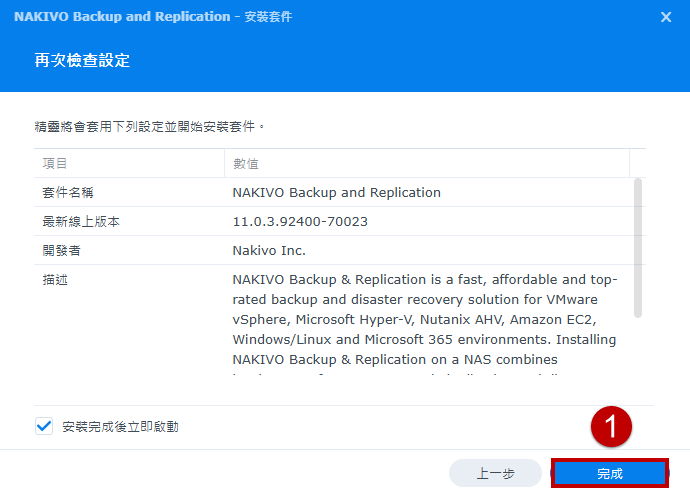690x494 pixels.
Task: Close the NAKIVO install wizard dialog
Action: tap(666, 17)
